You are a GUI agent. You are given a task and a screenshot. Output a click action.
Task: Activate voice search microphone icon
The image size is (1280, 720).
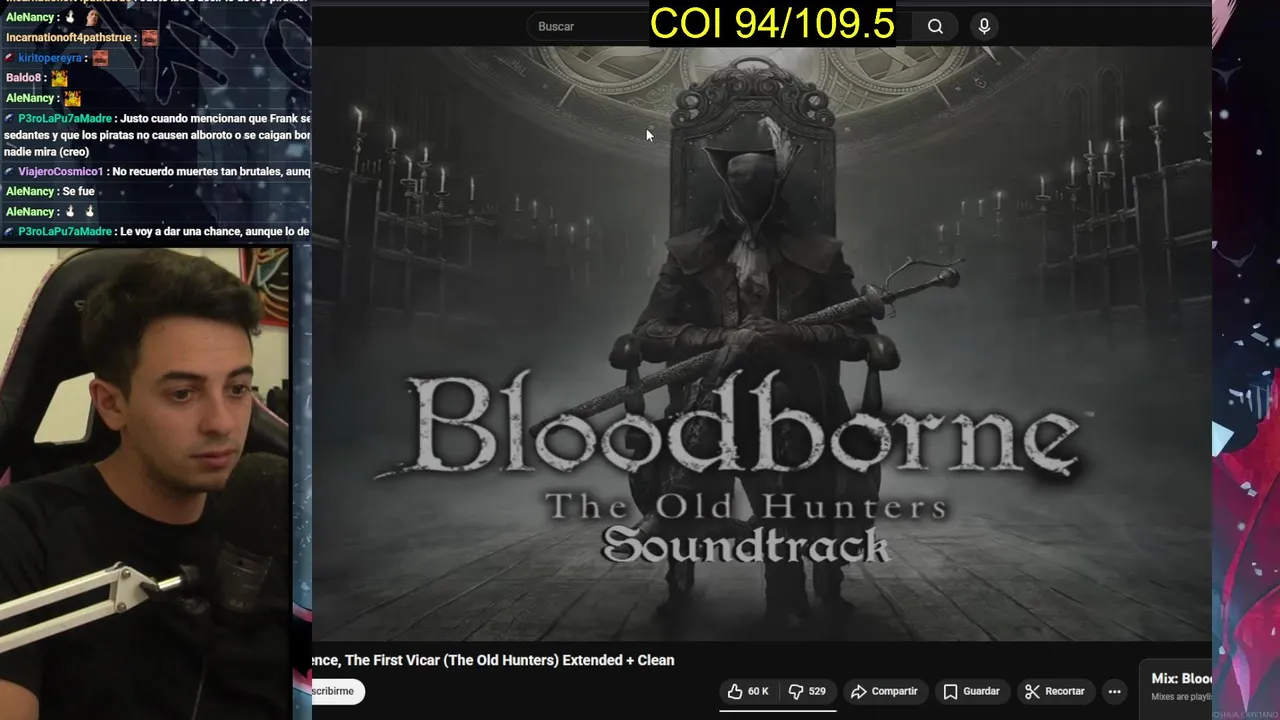(984, 27)
